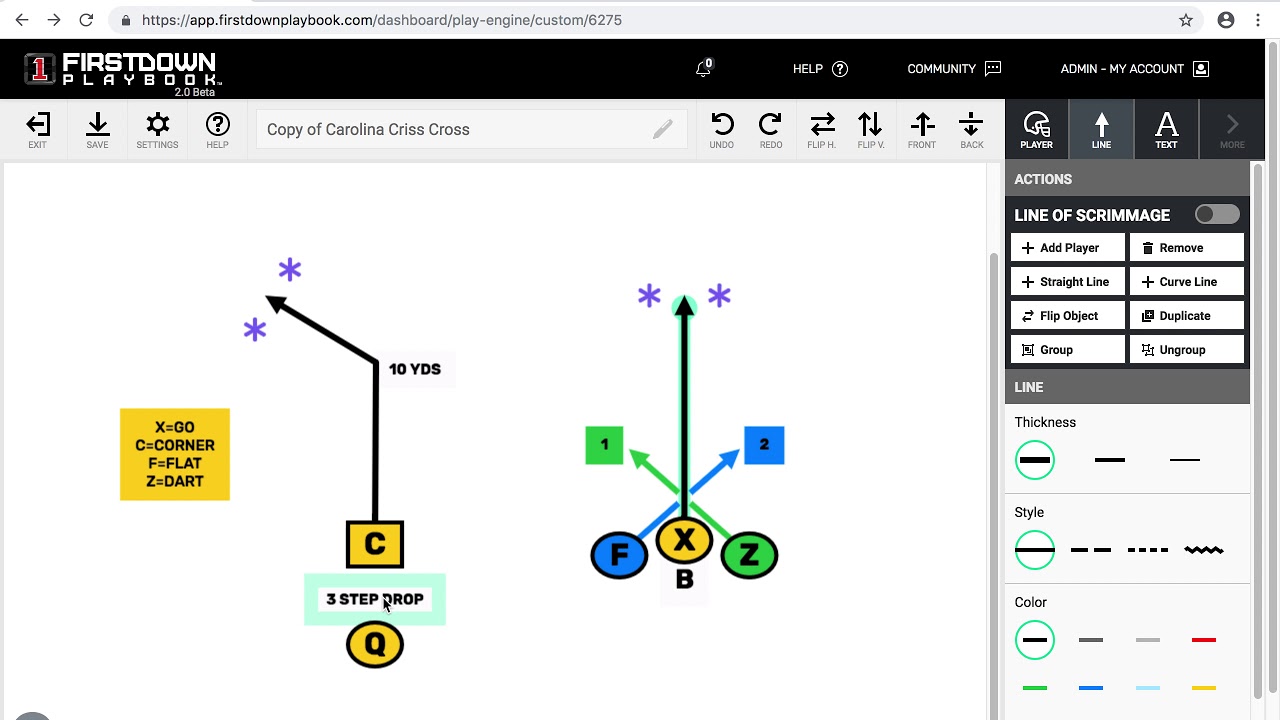This screenshot has height=720, width=1280.
Task: Pick the dark gray line color
Action: click(x=1091, y=640)
